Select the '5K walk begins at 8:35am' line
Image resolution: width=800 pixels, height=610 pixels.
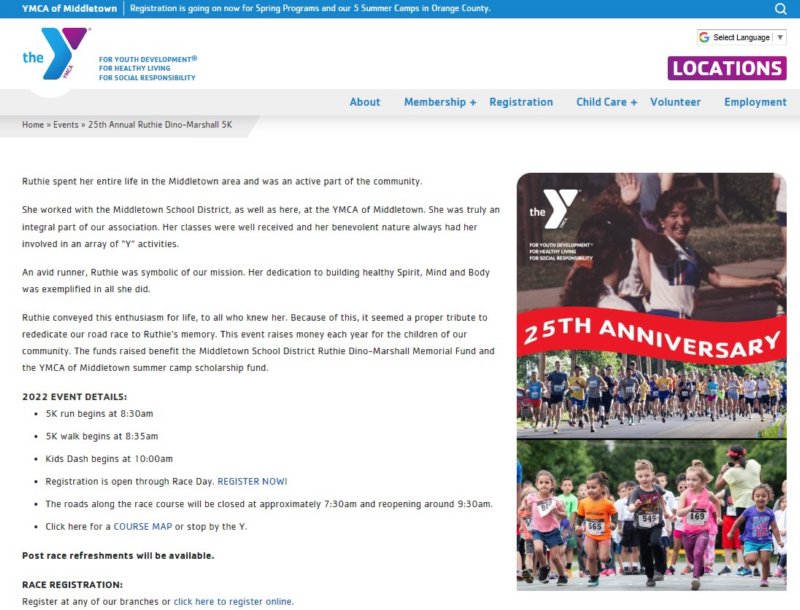[x=102, y=436]
